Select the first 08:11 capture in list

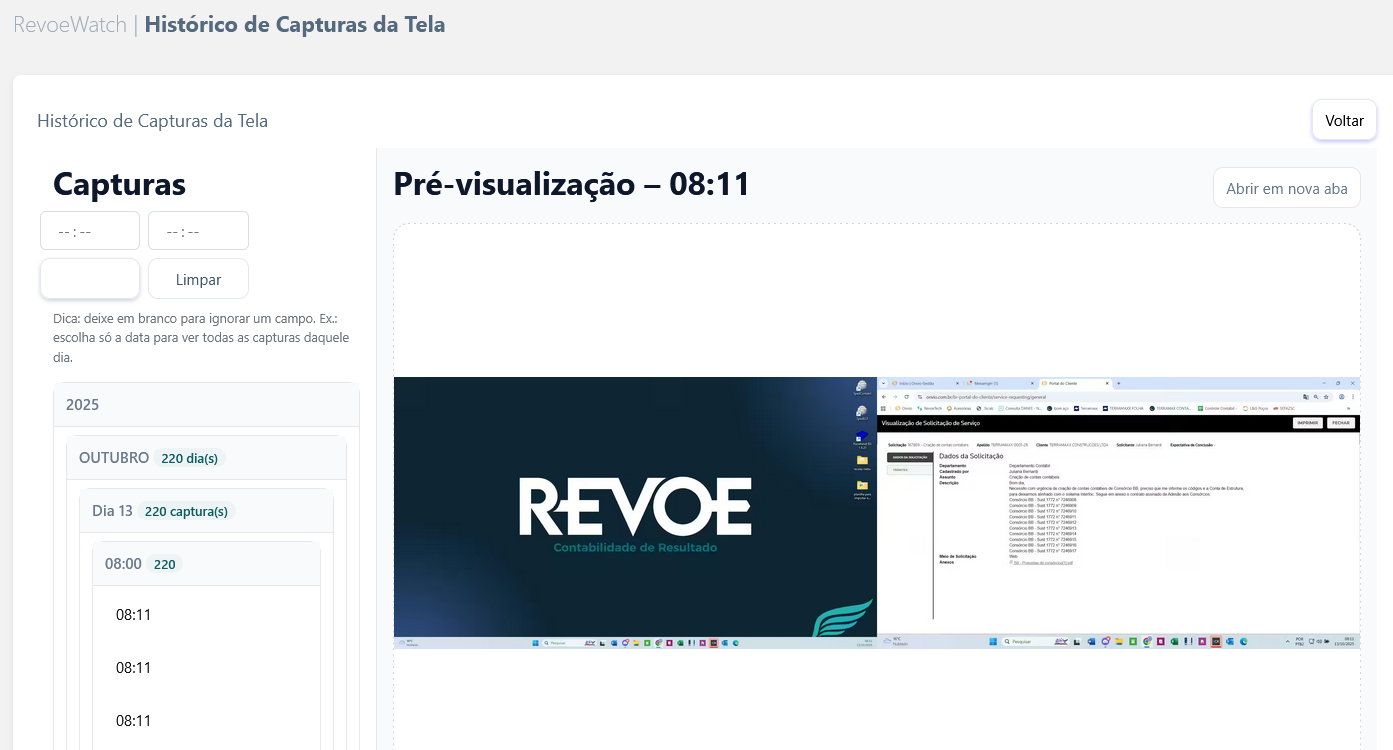point(134,615)
